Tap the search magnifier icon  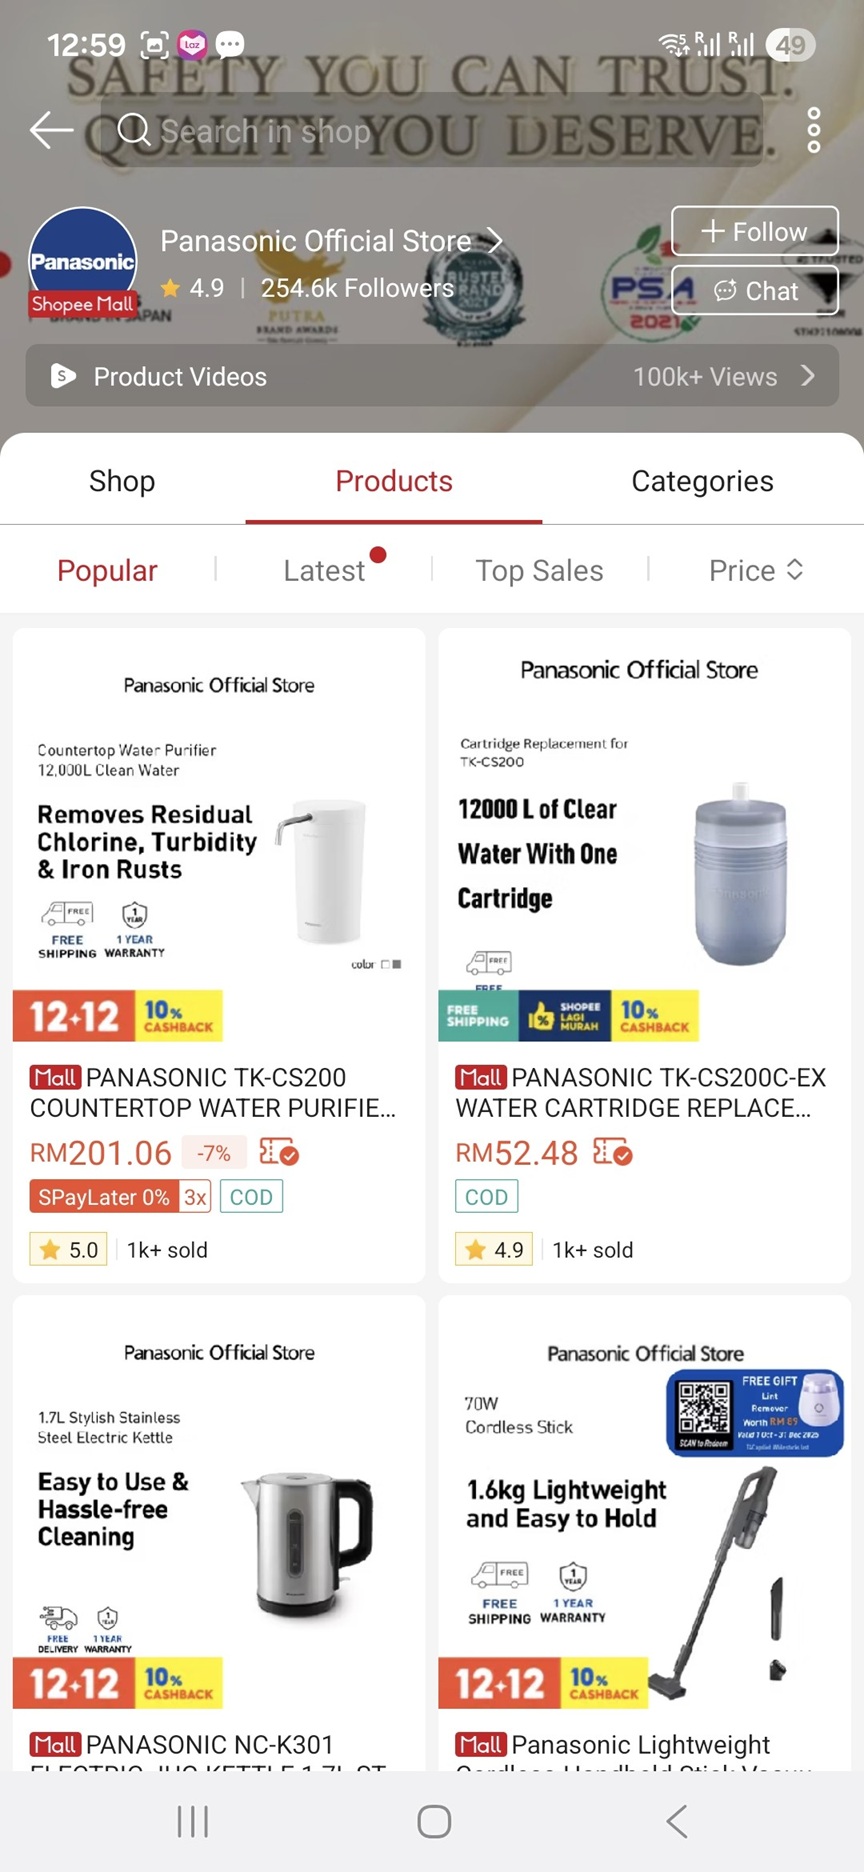coord(134,130)
